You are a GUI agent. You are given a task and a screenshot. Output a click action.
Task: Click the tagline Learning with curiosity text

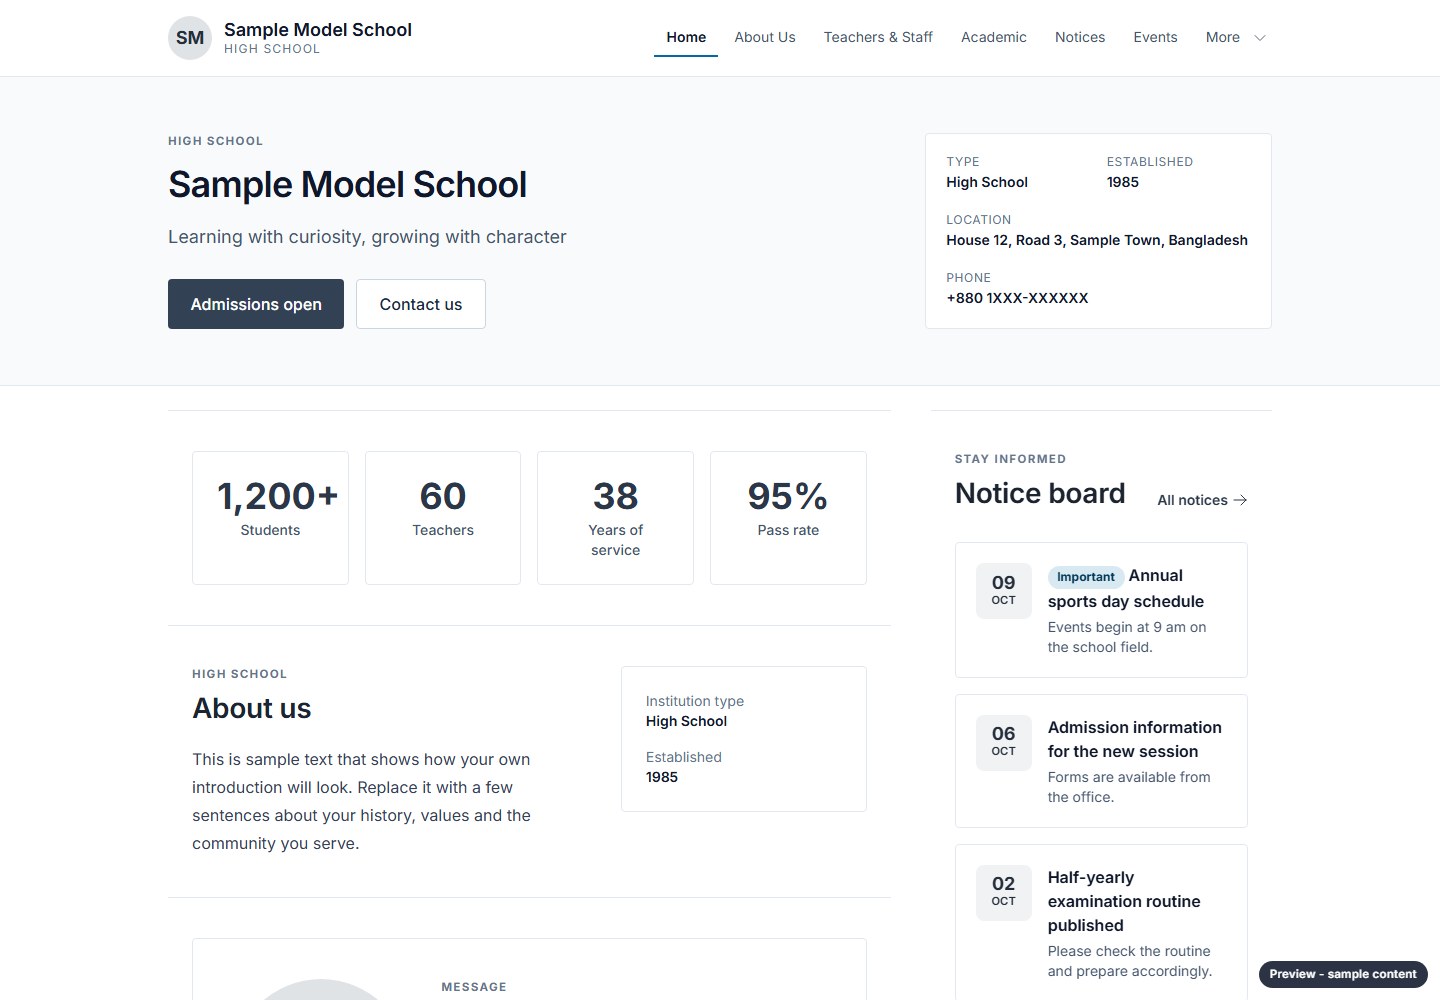[367, 237]
